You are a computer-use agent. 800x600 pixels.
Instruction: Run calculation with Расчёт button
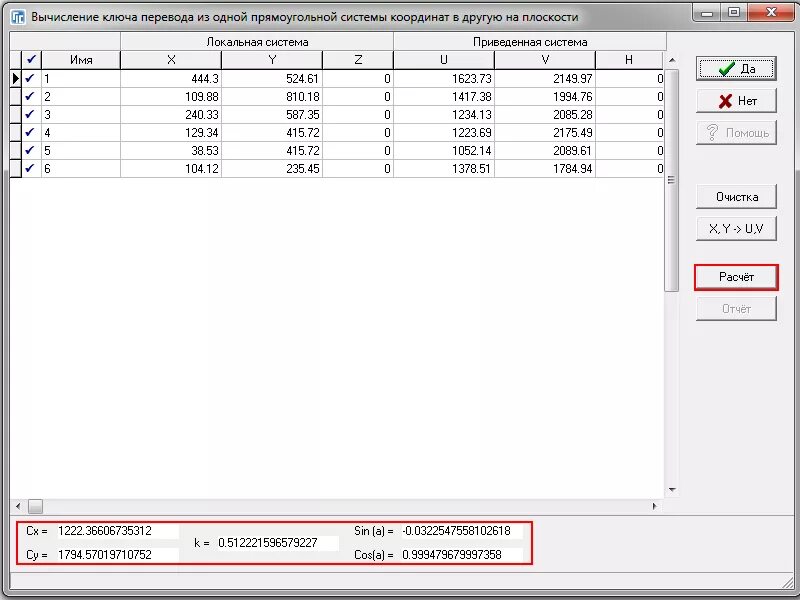[736, 277]
